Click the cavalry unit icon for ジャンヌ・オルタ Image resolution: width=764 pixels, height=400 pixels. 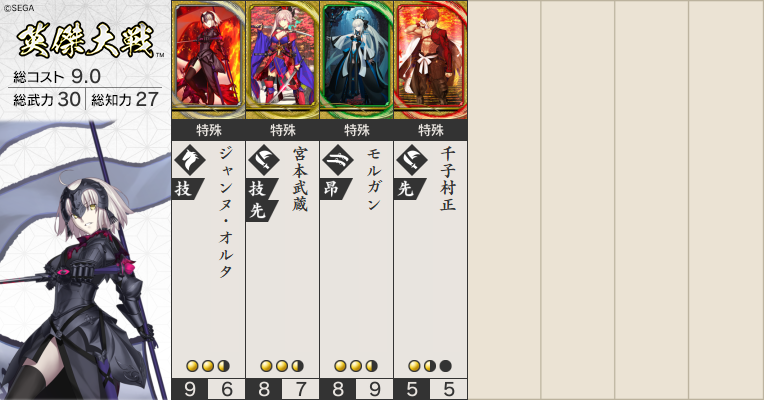coord(190,160)
